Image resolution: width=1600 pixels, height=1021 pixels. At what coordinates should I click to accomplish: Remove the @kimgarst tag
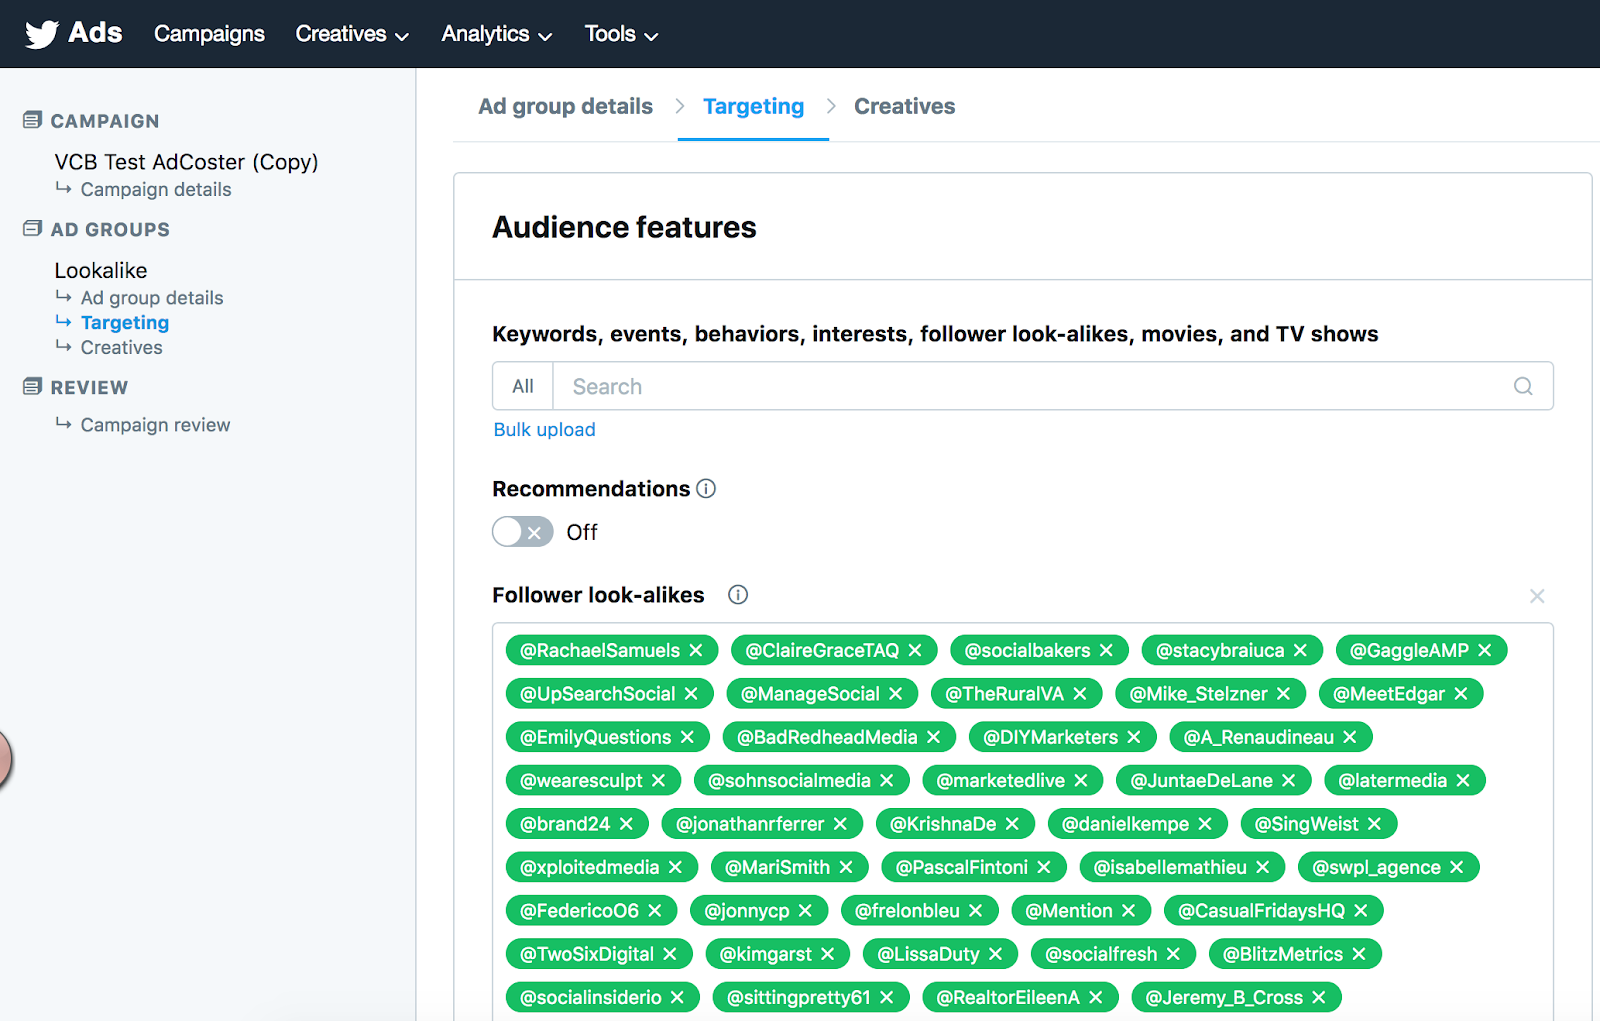pos(827,954)
